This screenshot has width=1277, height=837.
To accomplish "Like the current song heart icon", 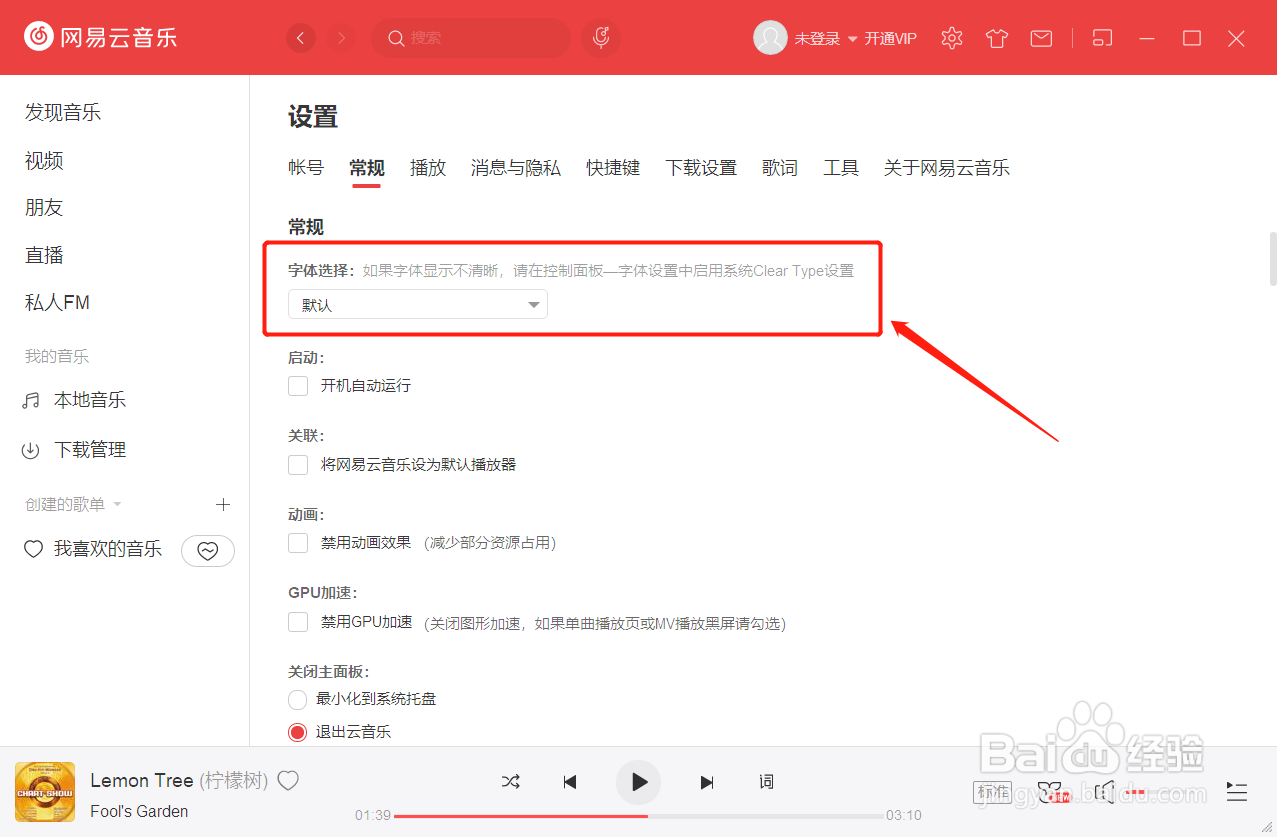I will point(288,781).
